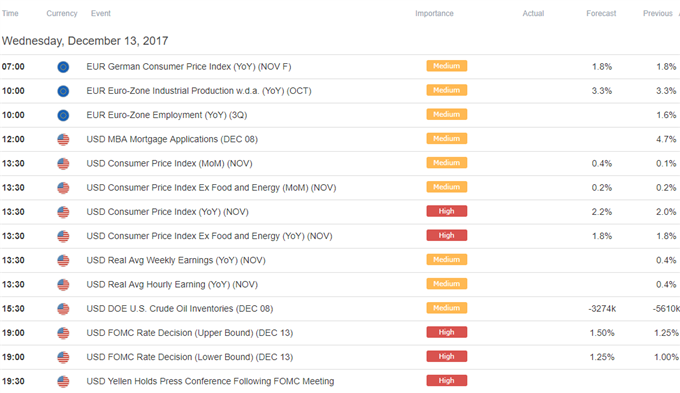Screen dimensions: 680x393
Task: Click the EU flag beside German Consumer Price Index
Action: coord(63,67)
